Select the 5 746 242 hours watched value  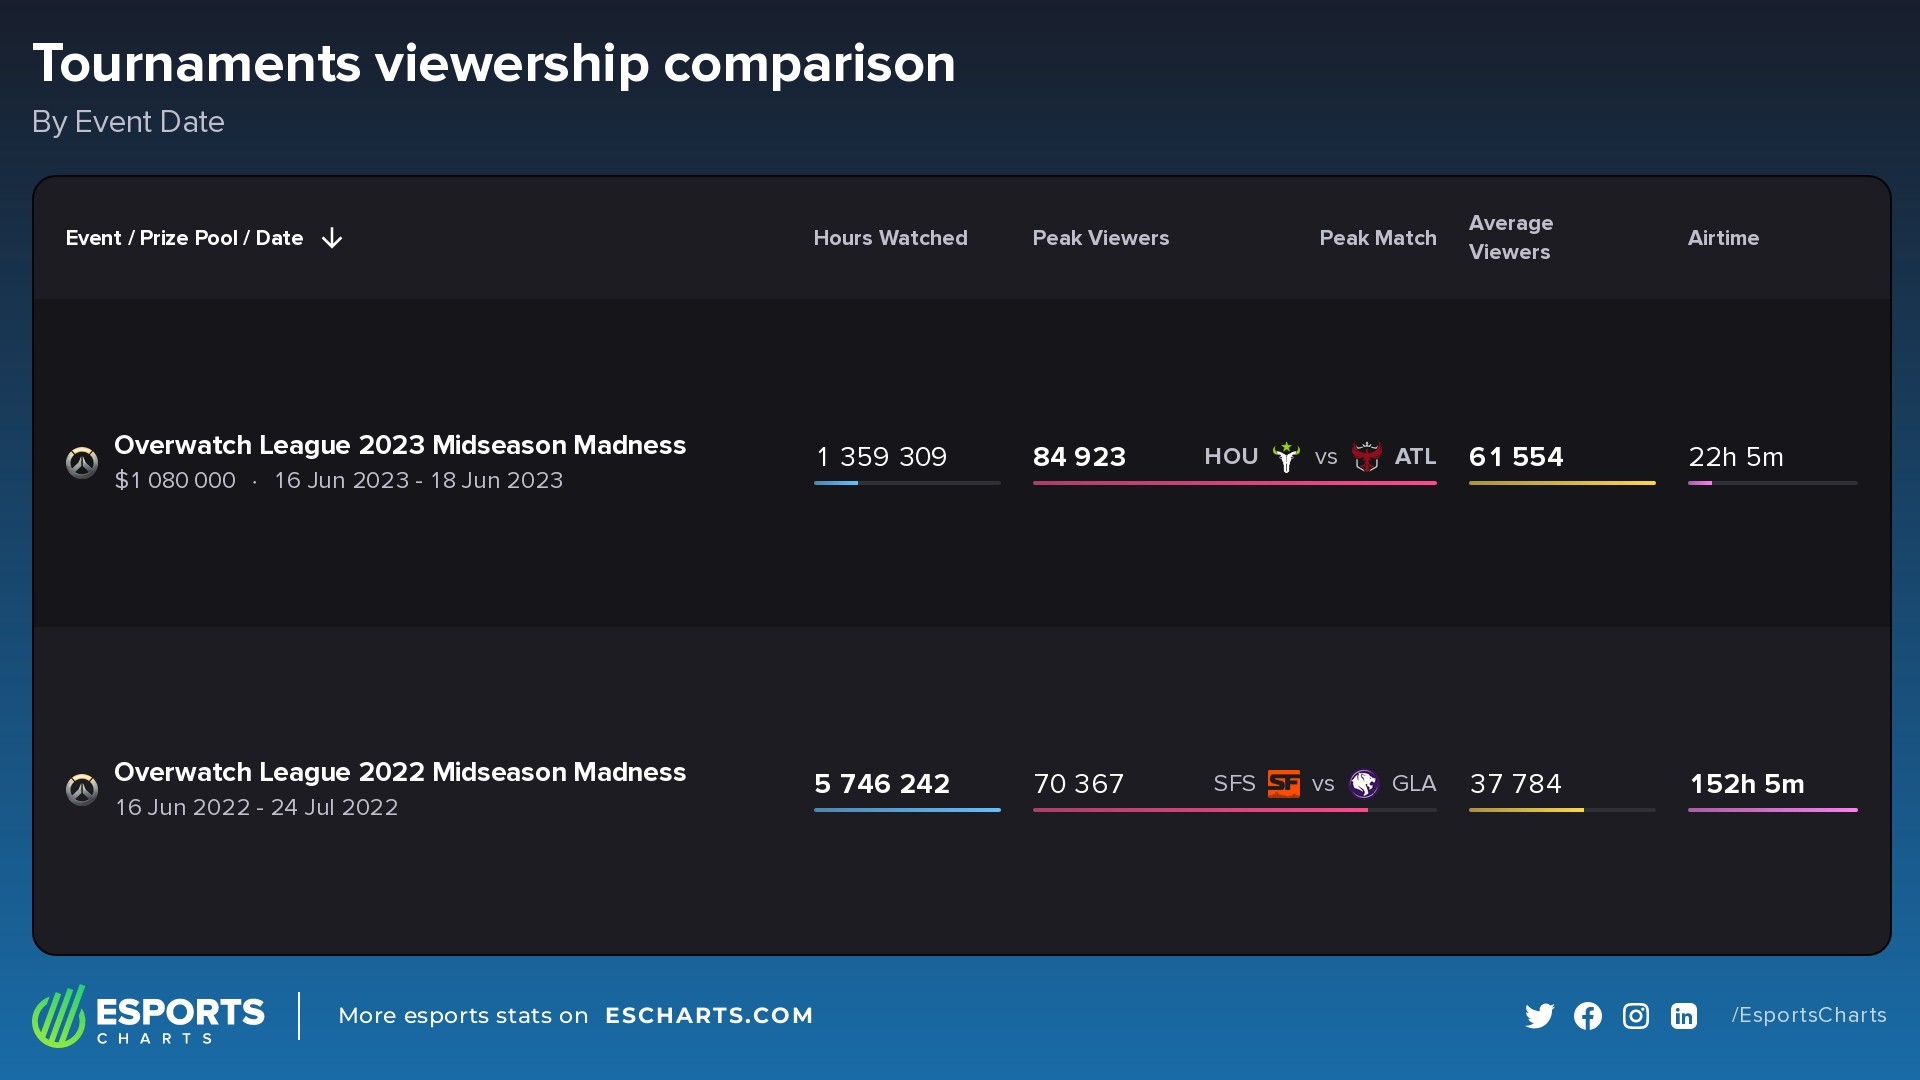pos(882,784)
